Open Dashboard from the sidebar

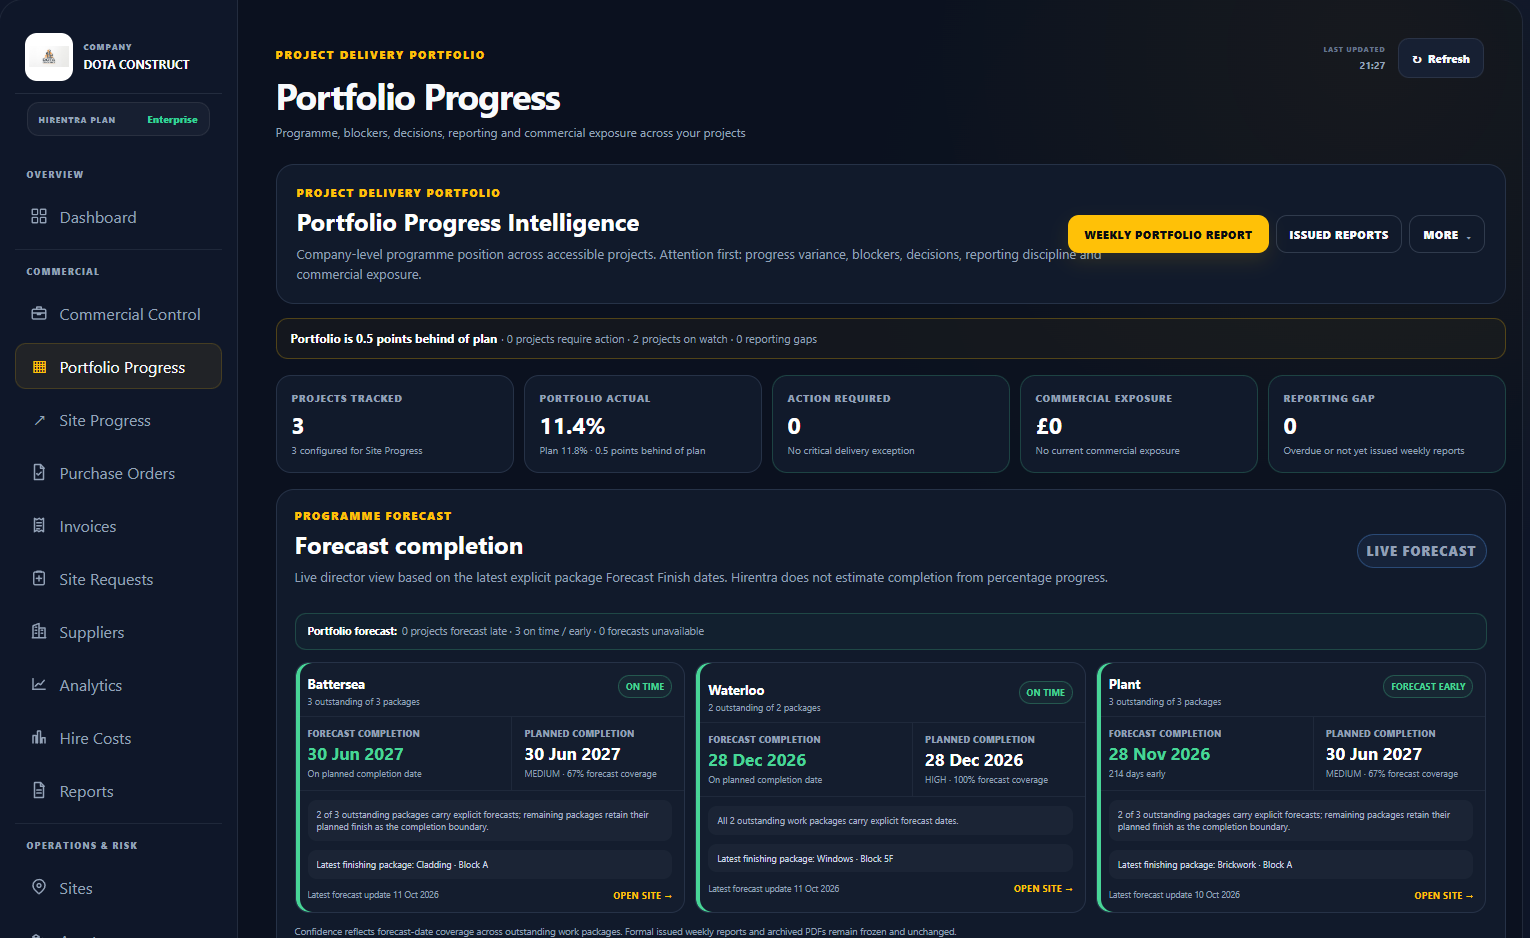[x=118, y=217]
